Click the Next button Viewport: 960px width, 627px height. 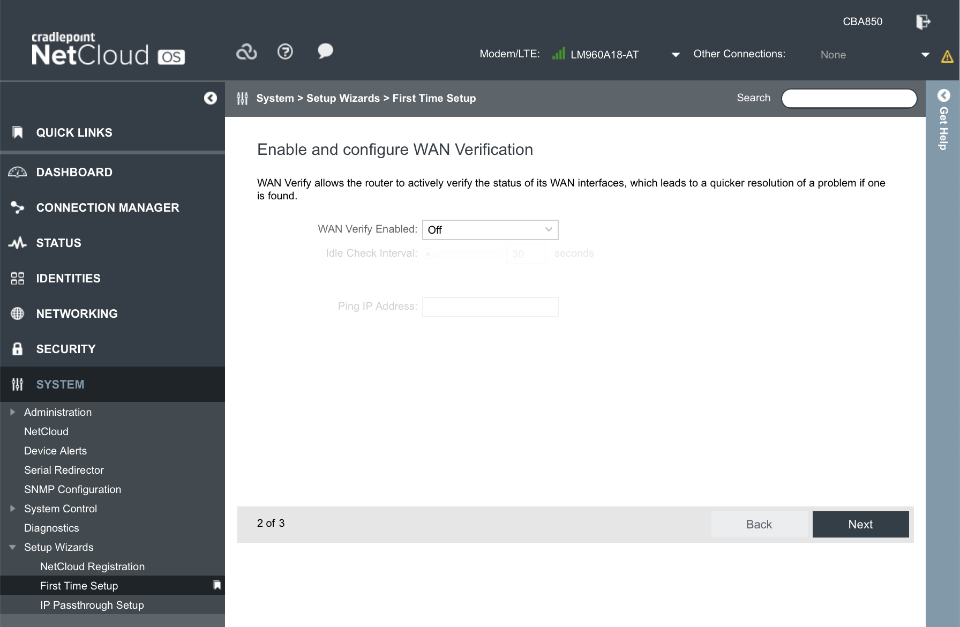click(860, 524)
